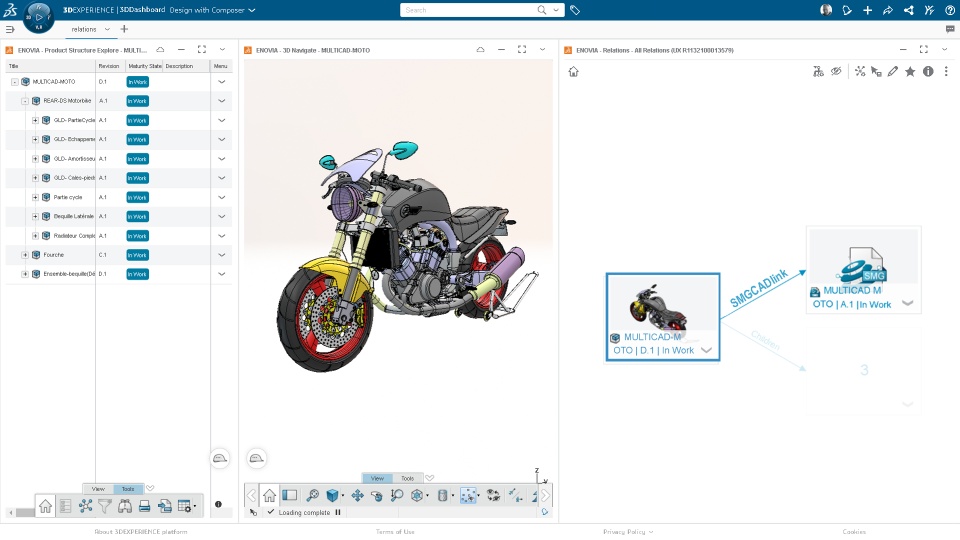Click In Work state of Radiateur row

coord(137,236)
